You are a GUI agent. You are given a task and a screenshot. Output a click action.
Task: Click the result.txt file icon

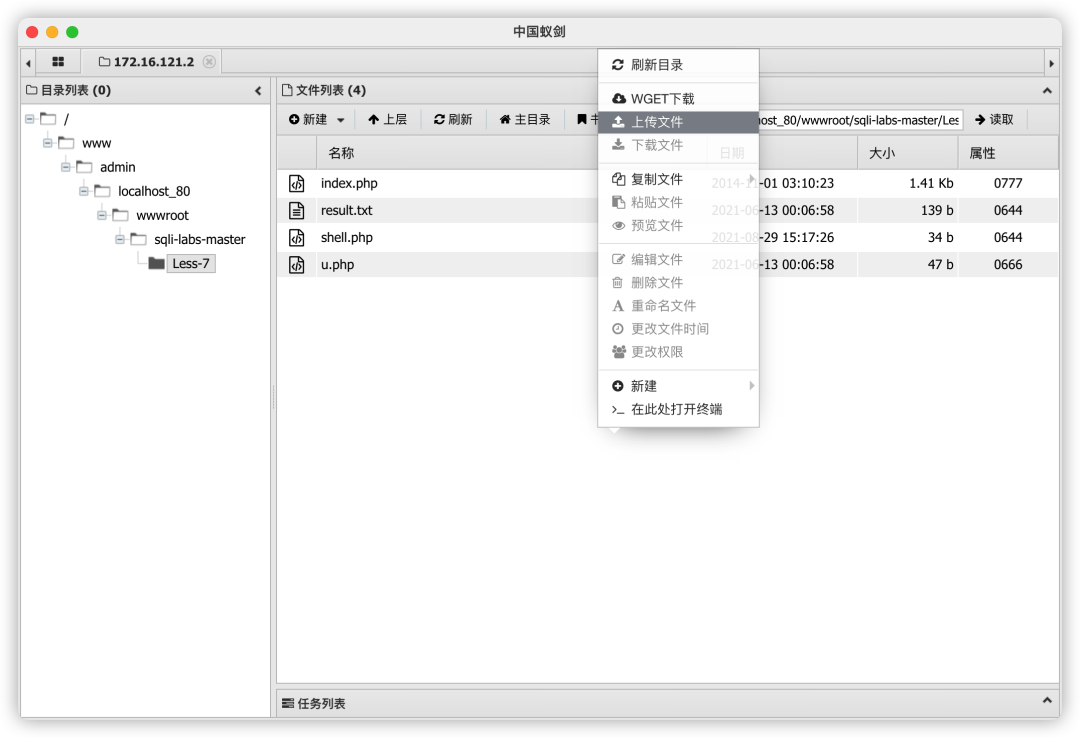click(x=296, y=210)
